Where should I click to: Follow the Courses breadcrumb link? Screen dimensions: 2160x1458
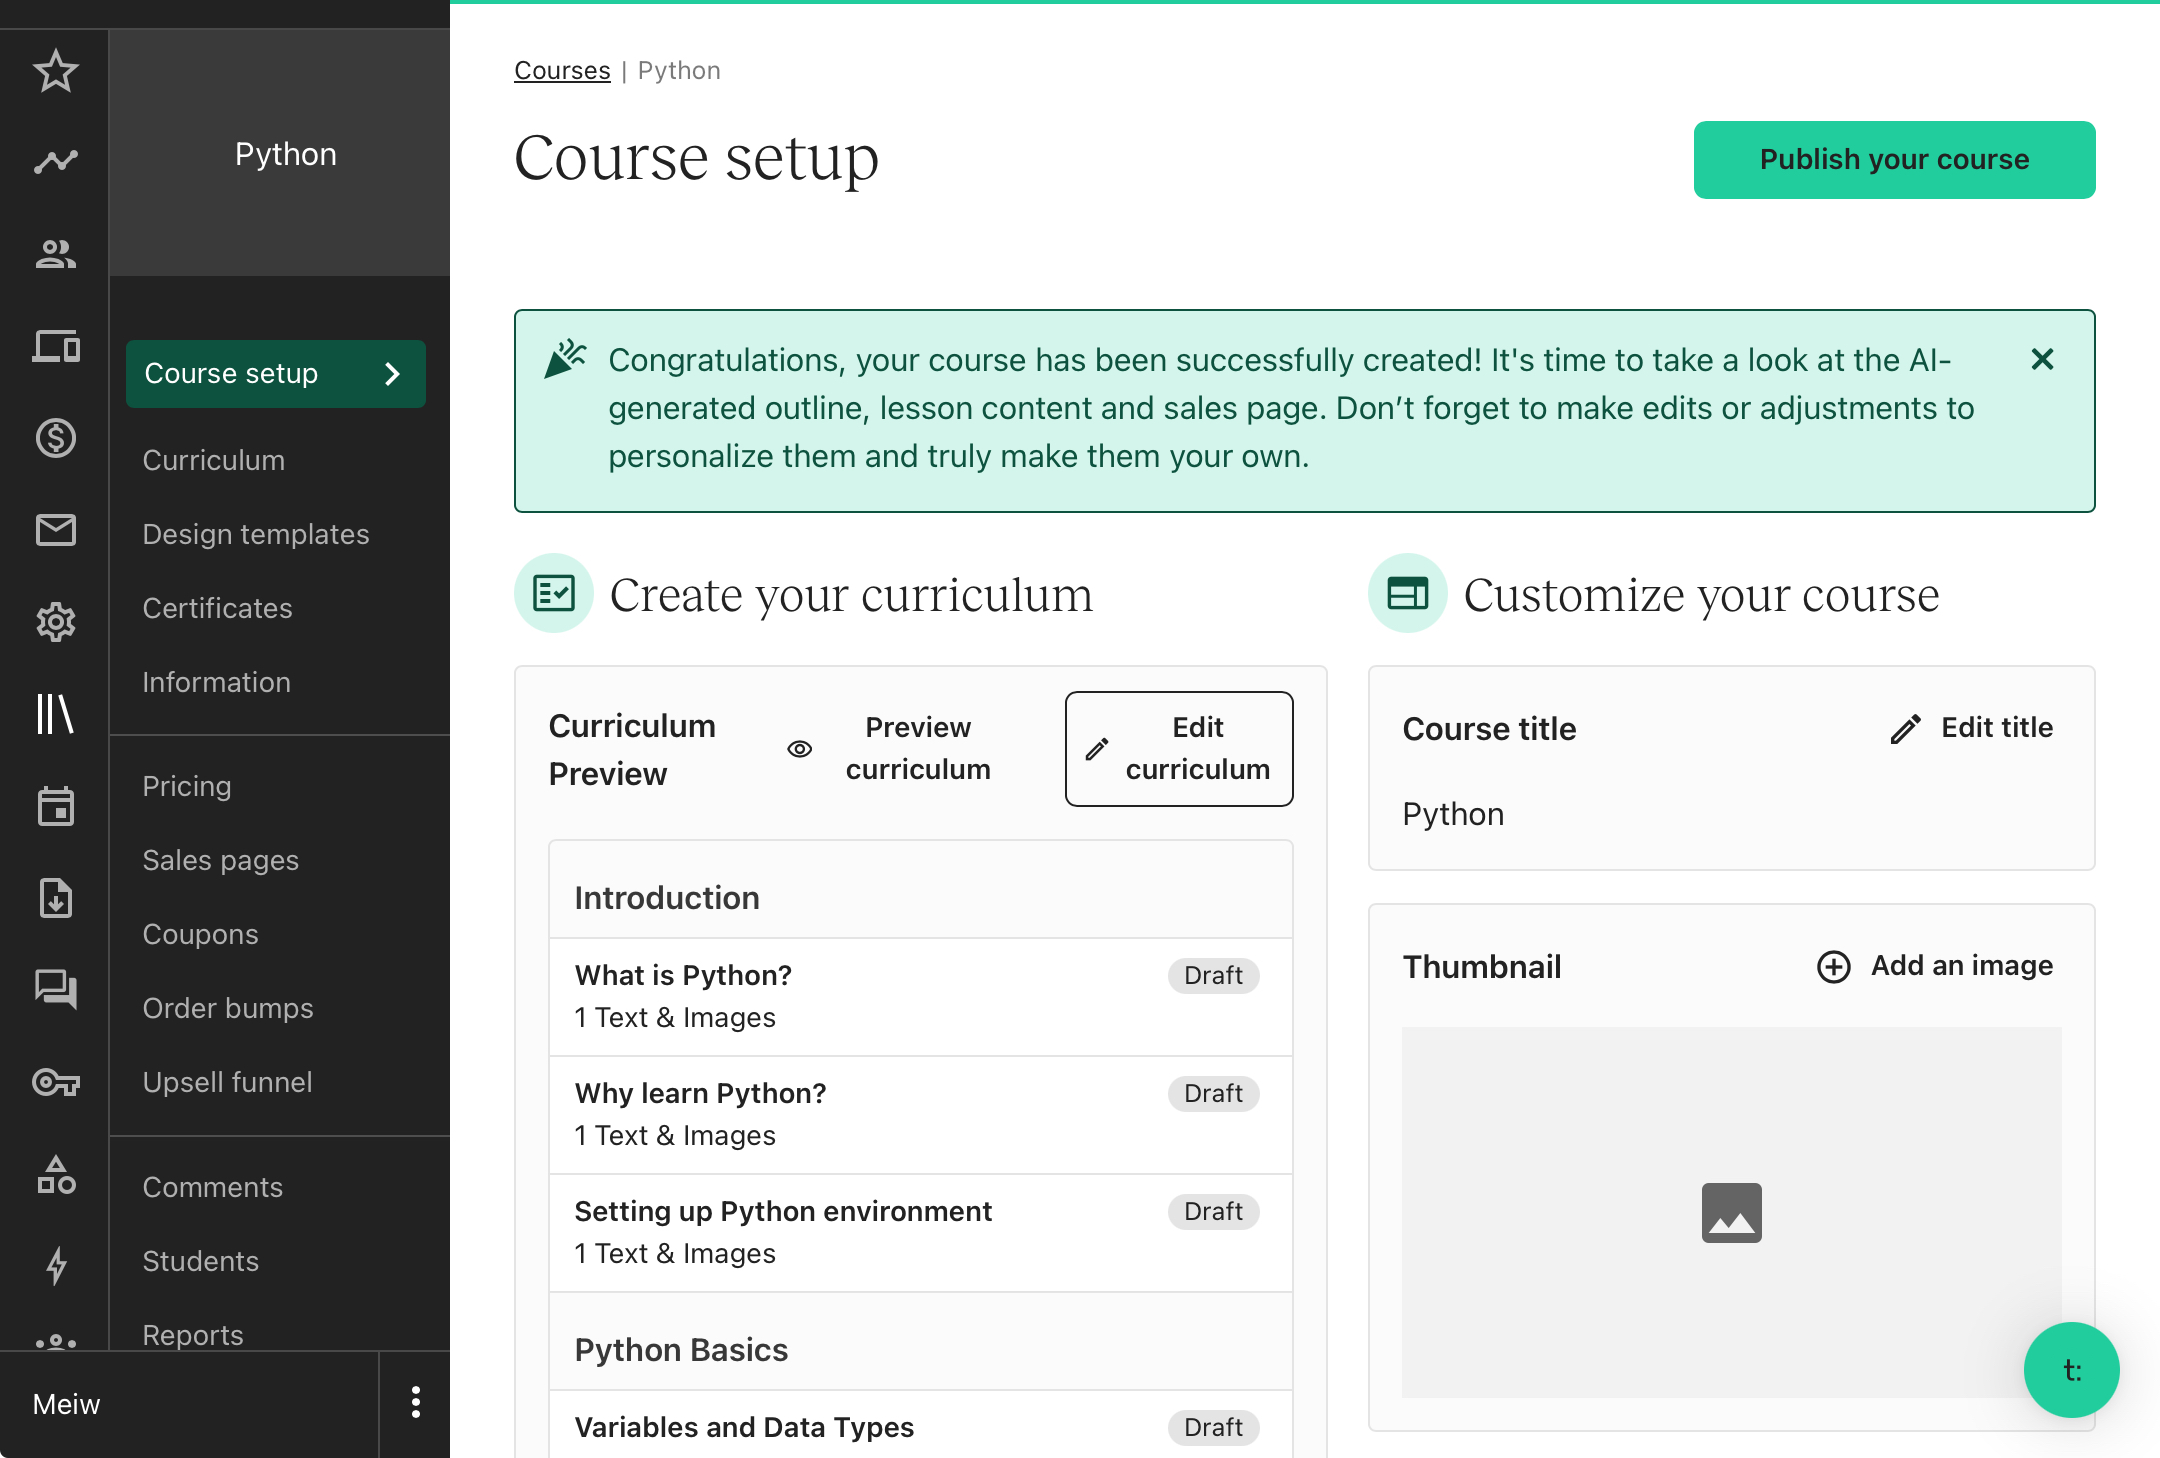[562, 69]
